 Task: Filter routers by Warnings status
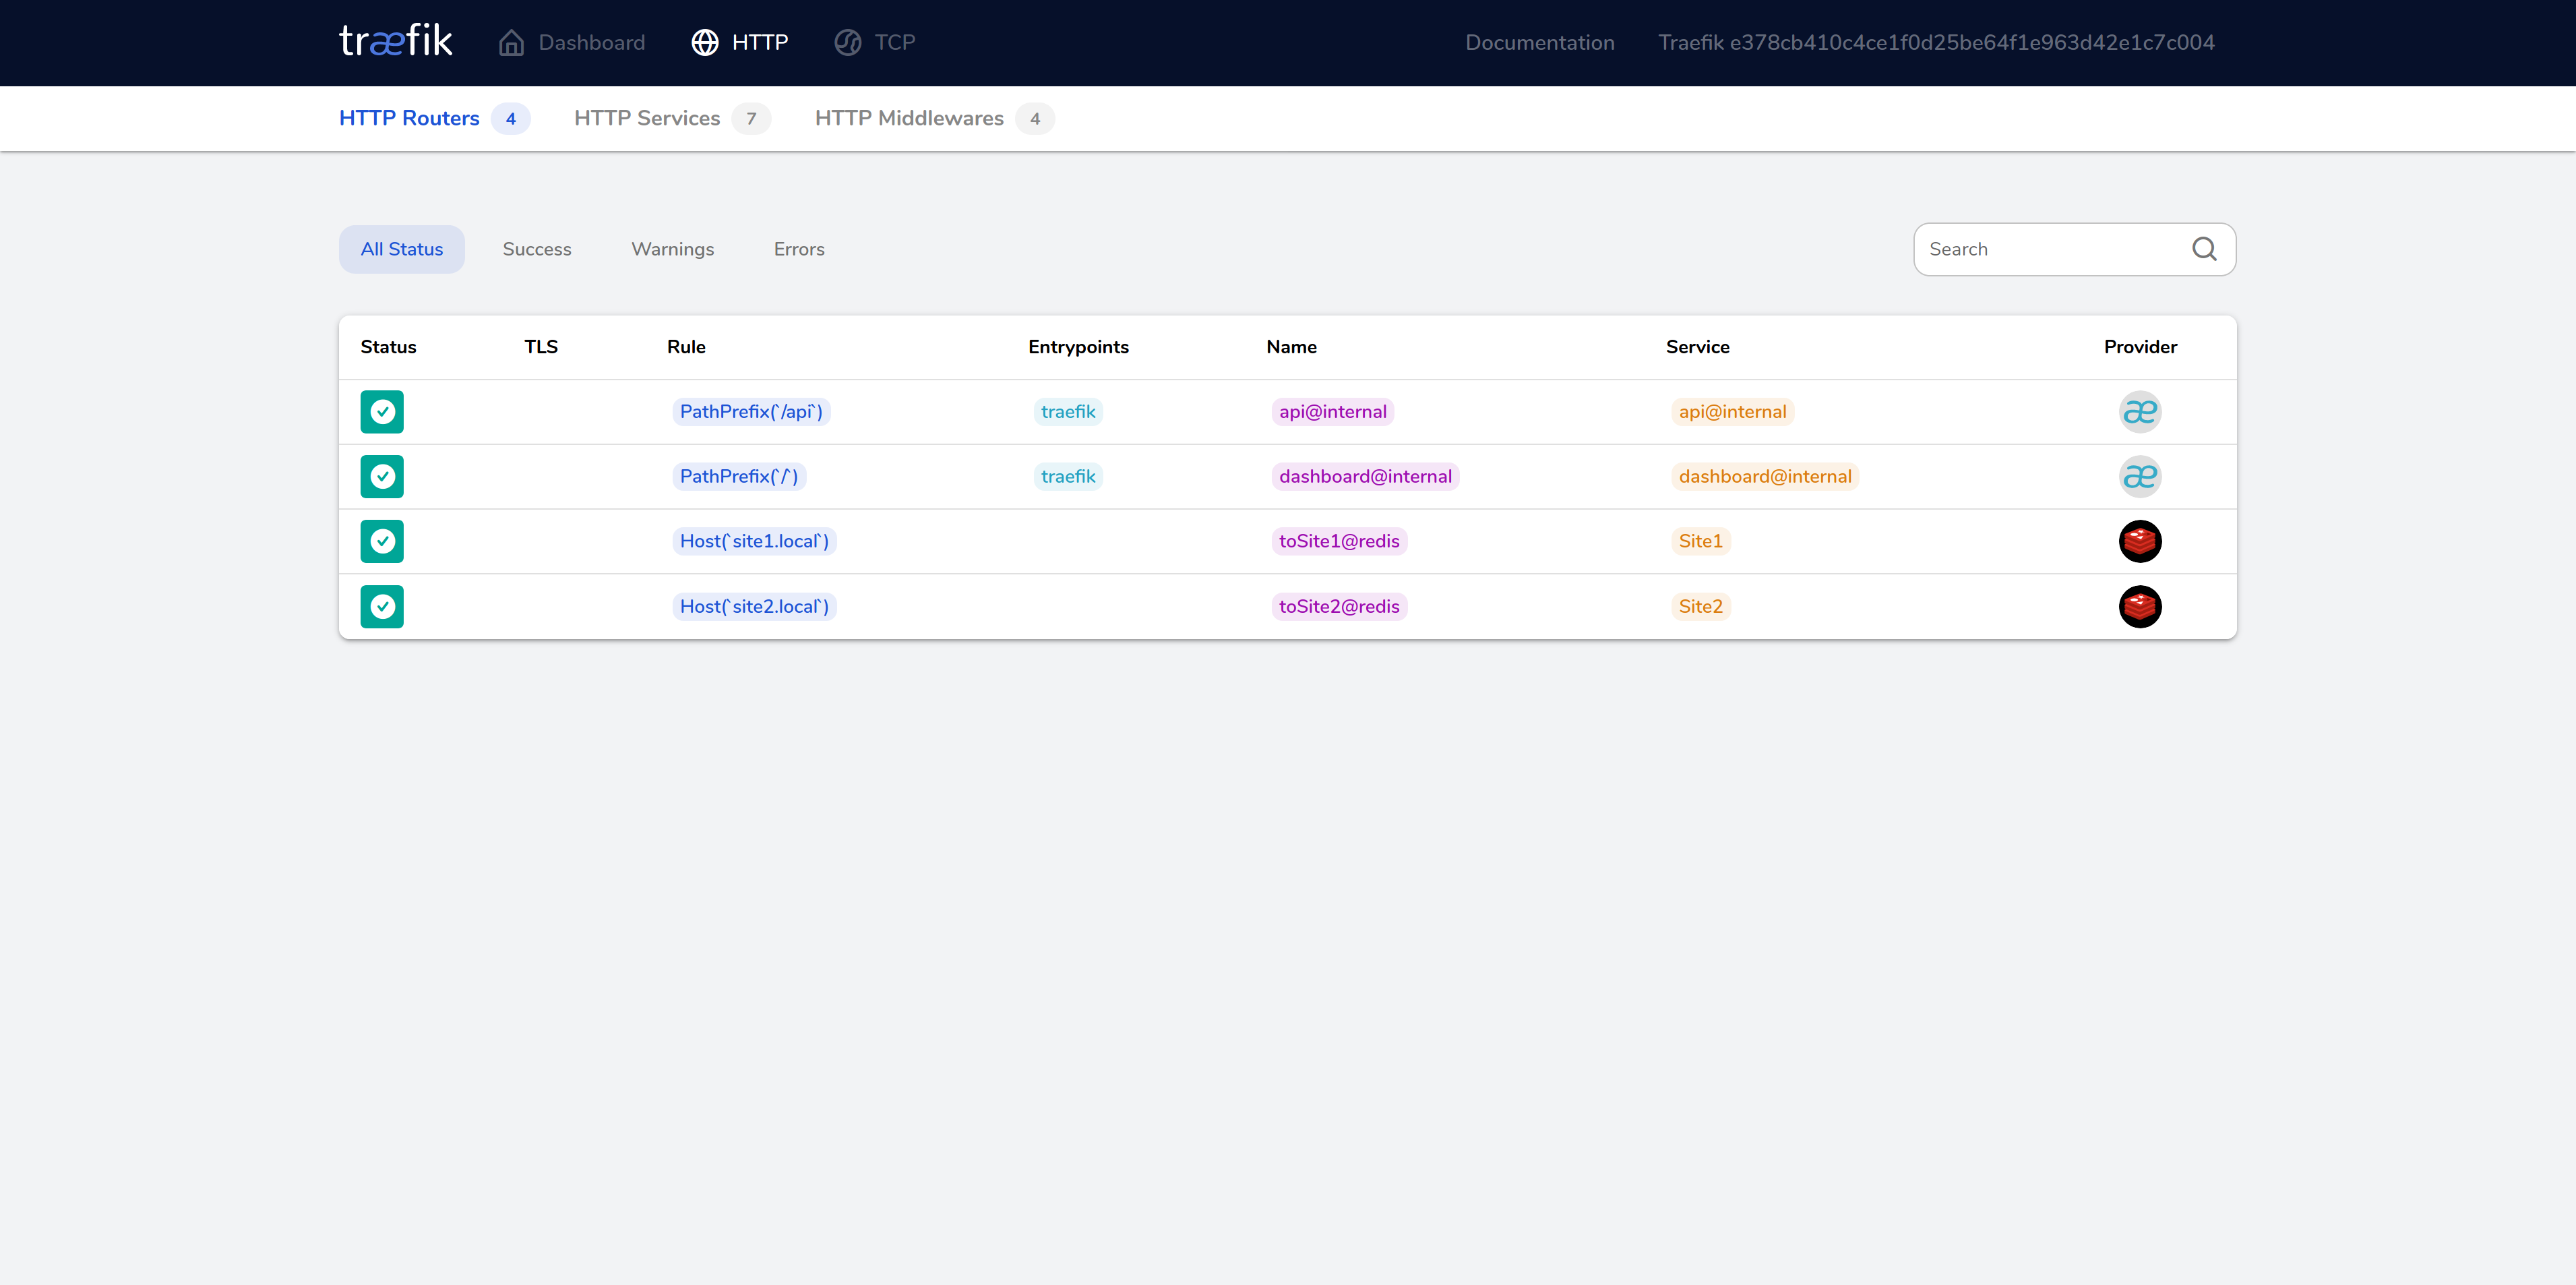pyautogui.click(x=672, y=249)
